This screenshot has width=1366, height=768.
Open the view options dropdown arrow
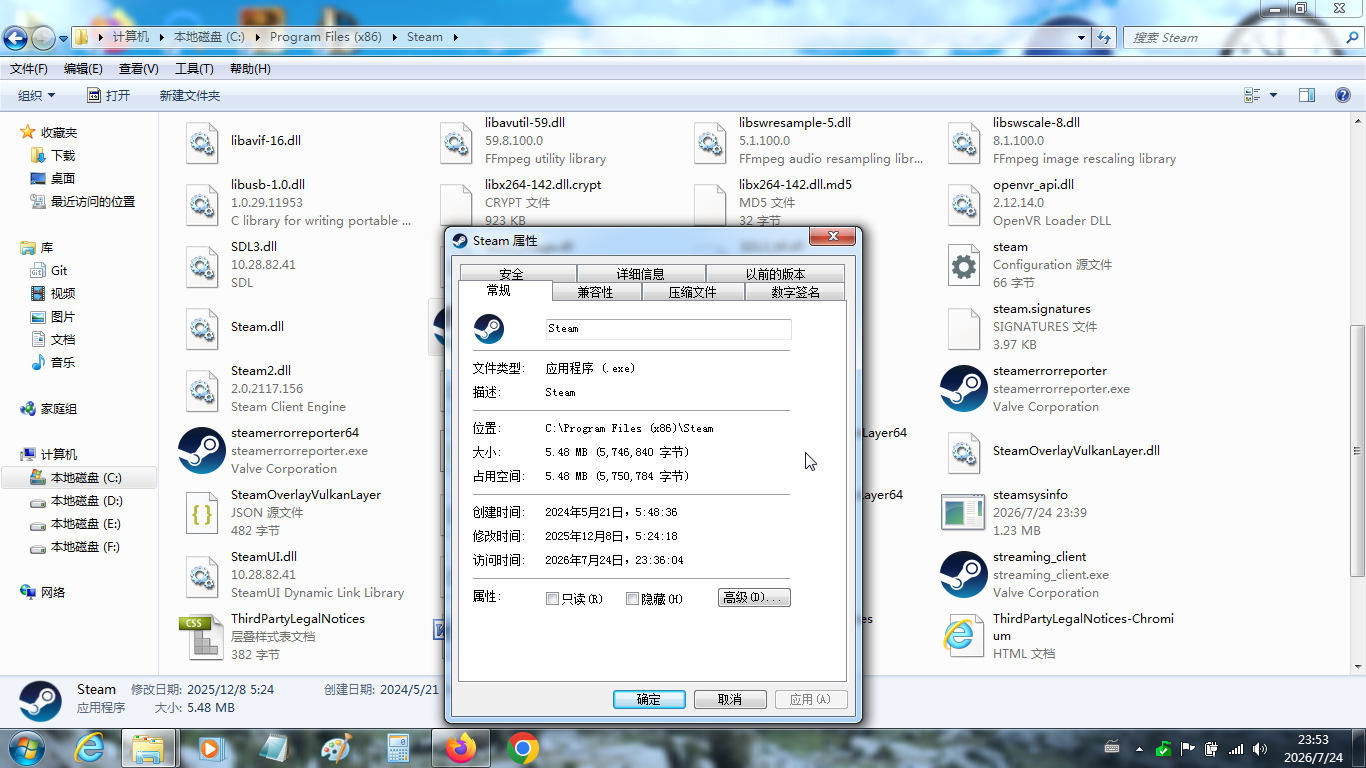[1273, 95]
